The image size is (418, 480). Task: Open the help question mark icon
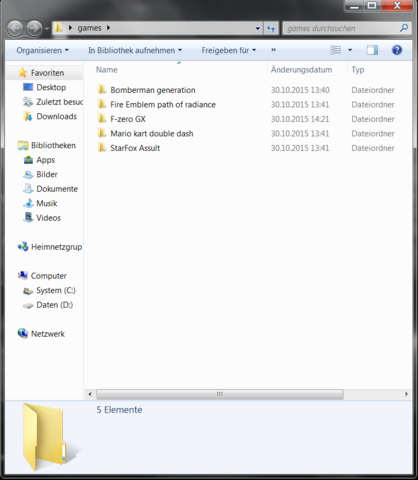point(397,50)
